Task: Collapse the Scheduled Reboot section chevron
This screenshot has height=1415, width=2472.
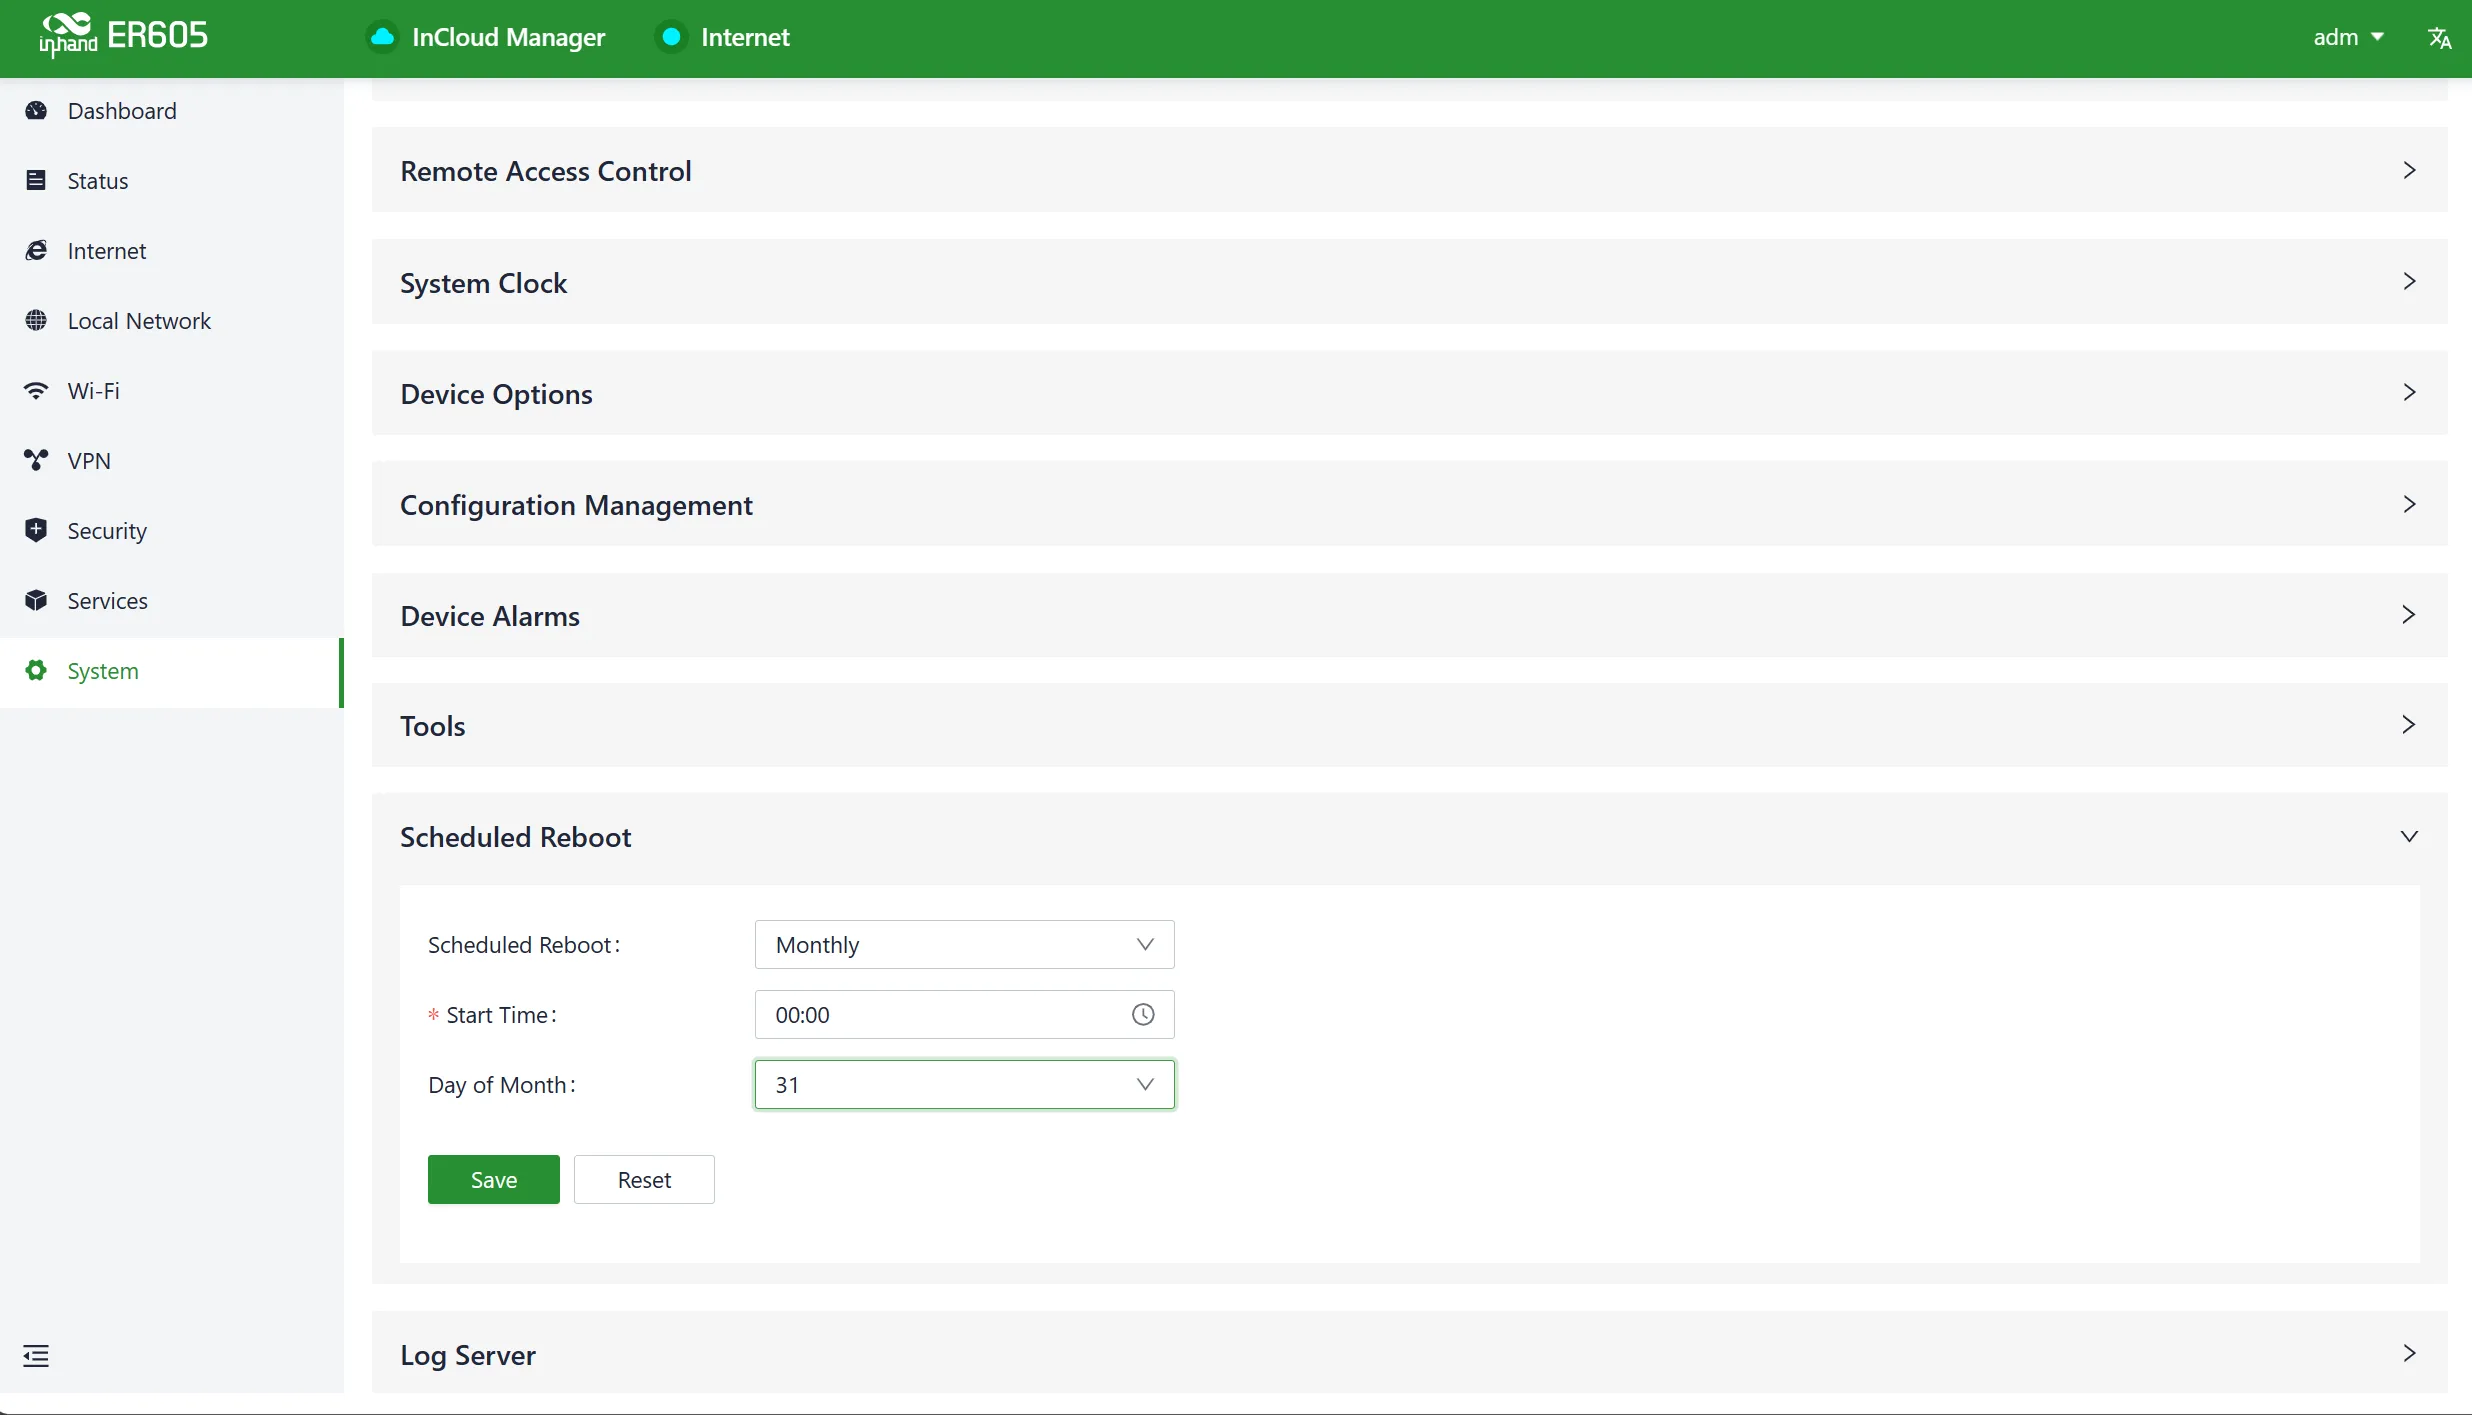Action: [x=2409, y=836]
